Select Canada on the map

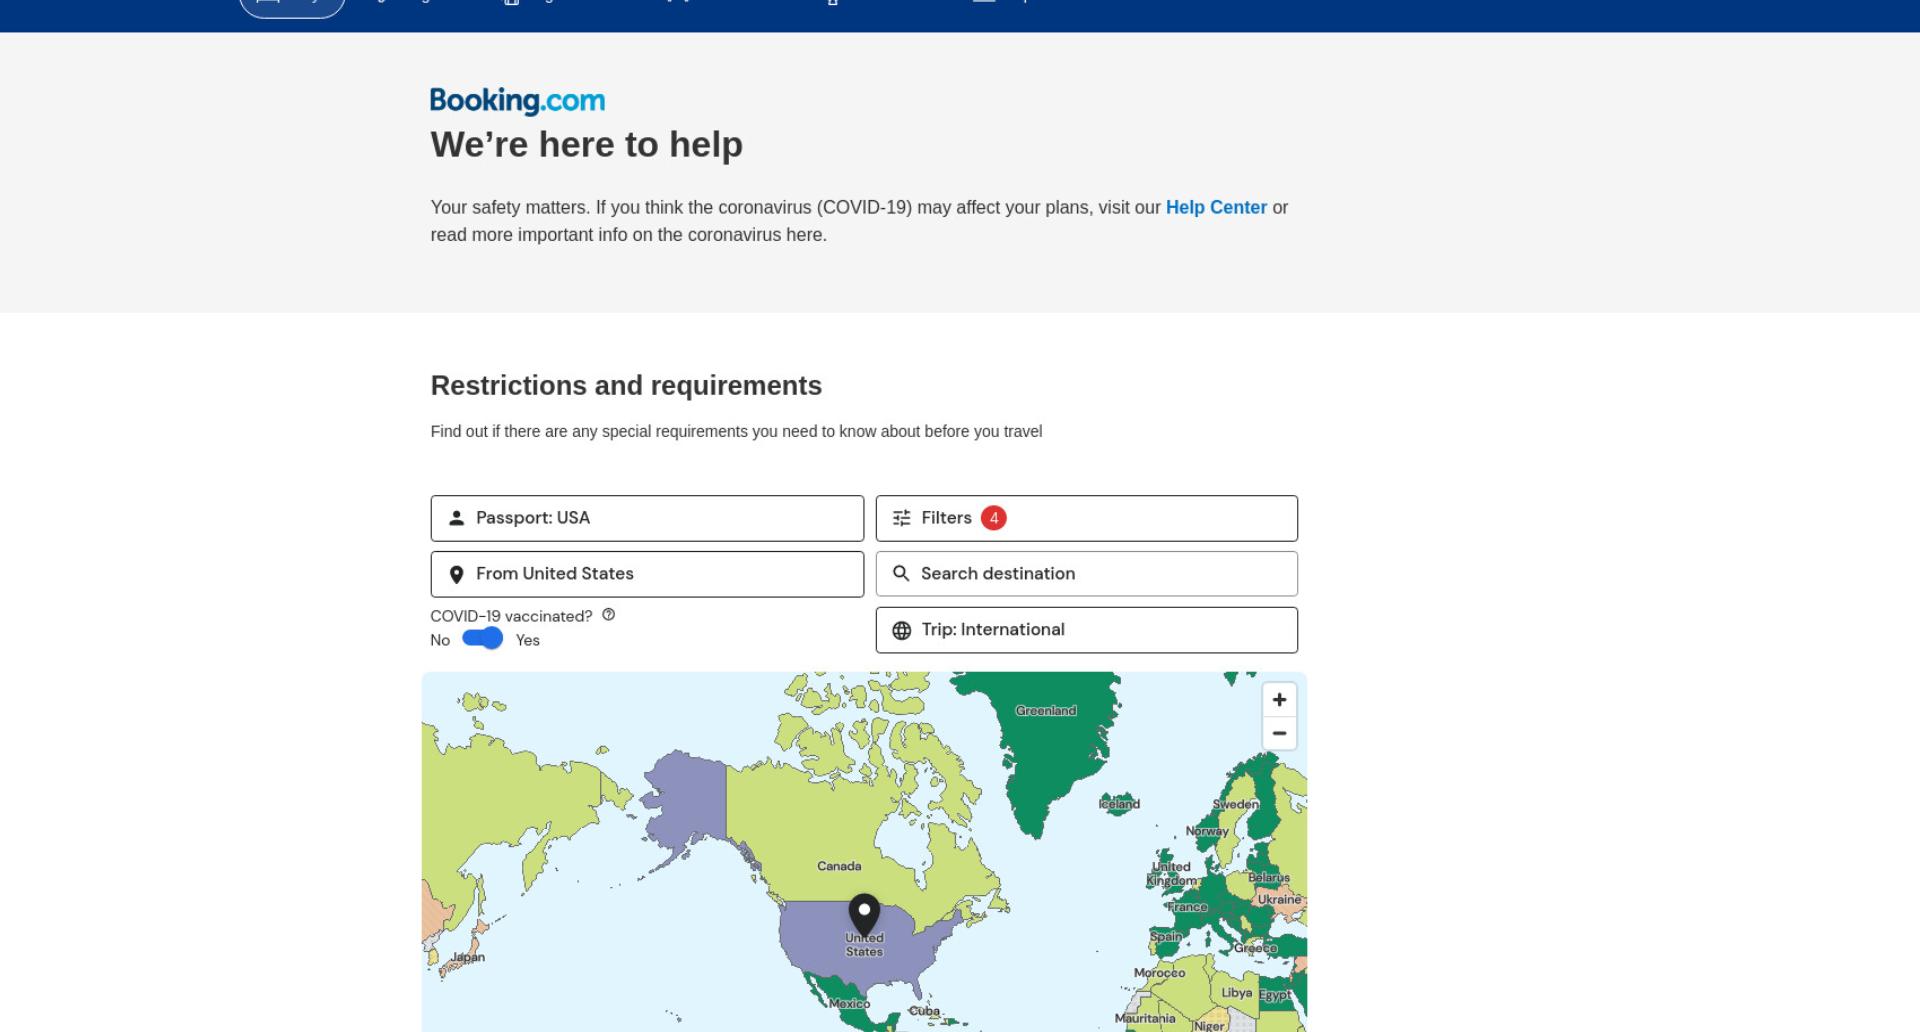839,866
